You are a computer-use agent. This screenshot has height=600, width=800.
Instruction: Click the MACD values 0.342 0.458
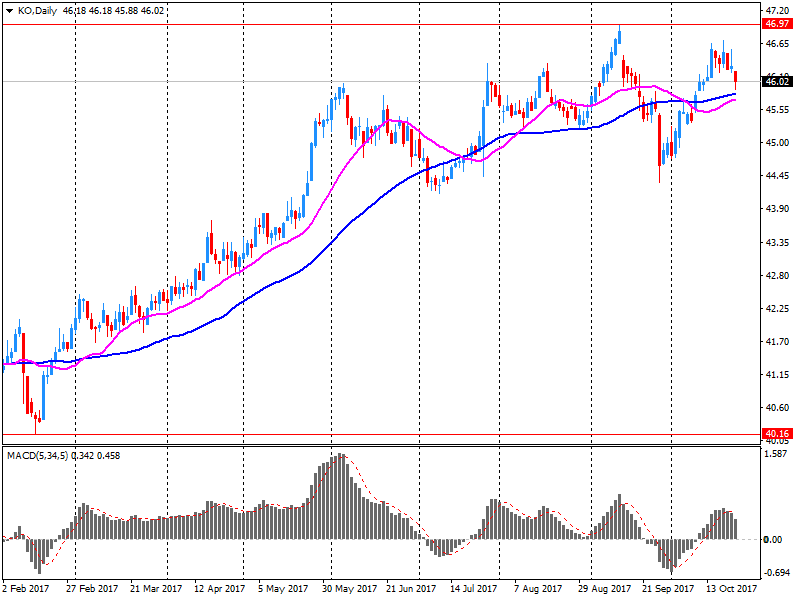[96, 456]
